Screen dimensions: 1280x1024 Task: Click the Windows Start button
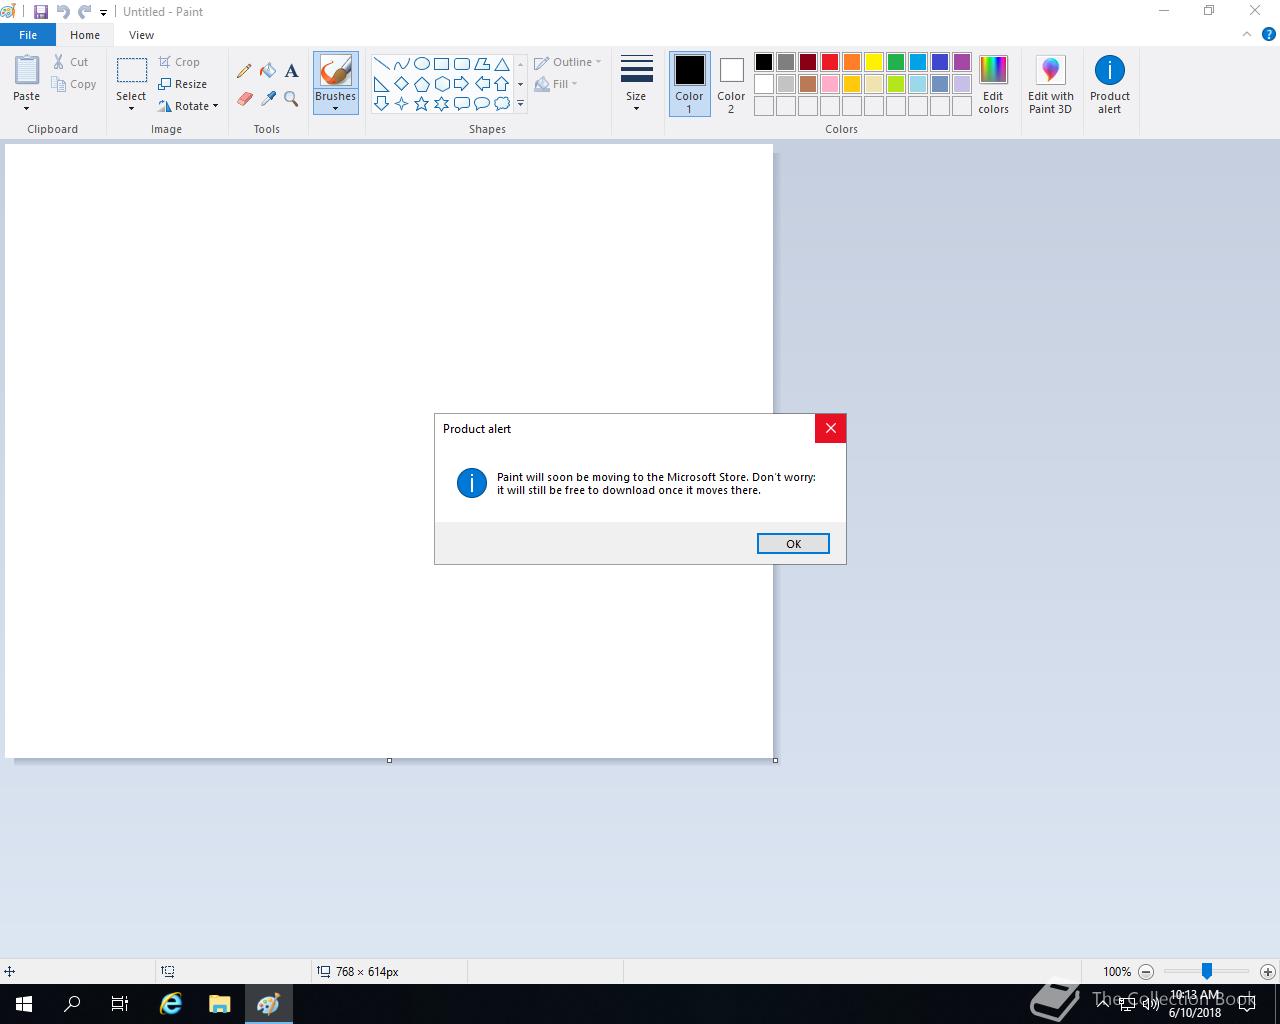(24, 1004)
